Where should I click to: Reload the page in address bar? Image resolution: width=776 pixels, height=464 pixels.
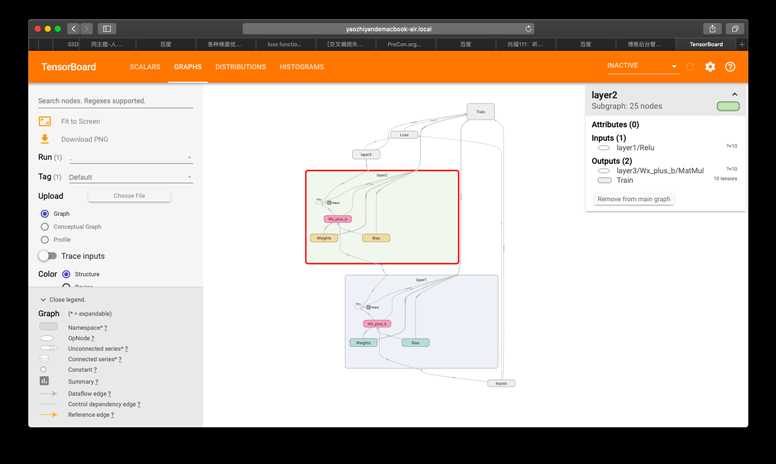[528, 29]
